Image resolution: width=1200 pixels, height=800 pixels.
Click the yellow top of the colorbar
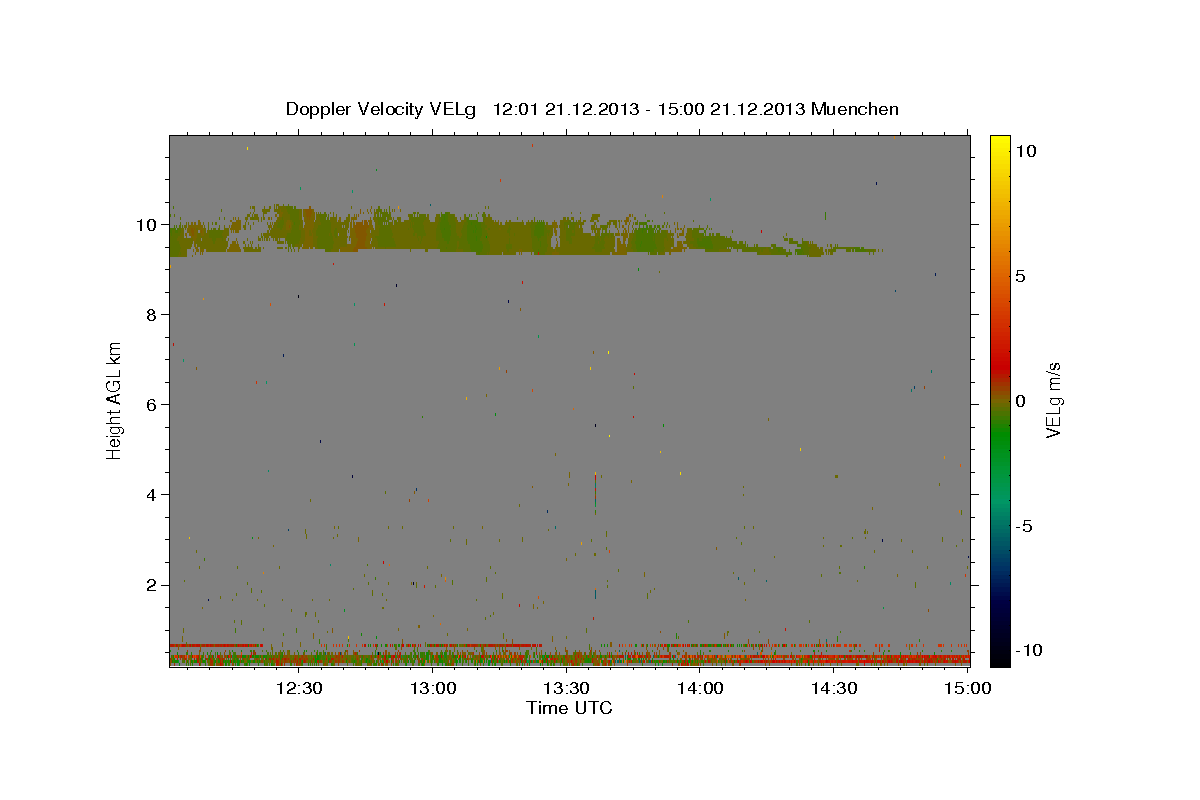(x=999, y=145)
